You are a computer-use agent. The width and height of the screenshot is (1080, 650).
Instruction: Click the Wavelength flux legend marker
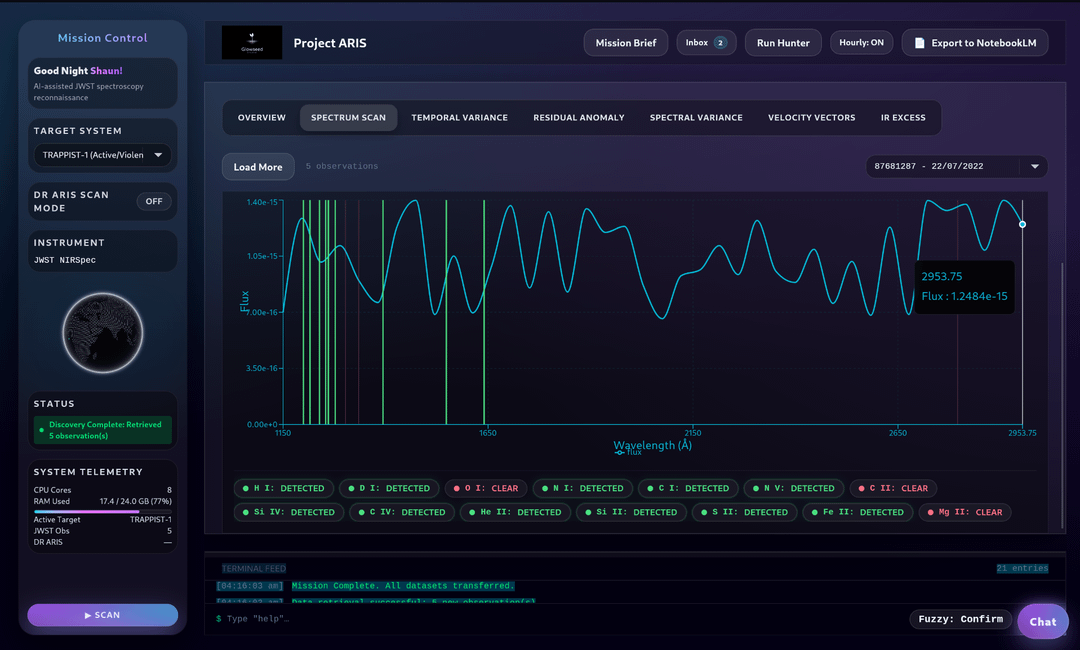(x=621, y=453)
